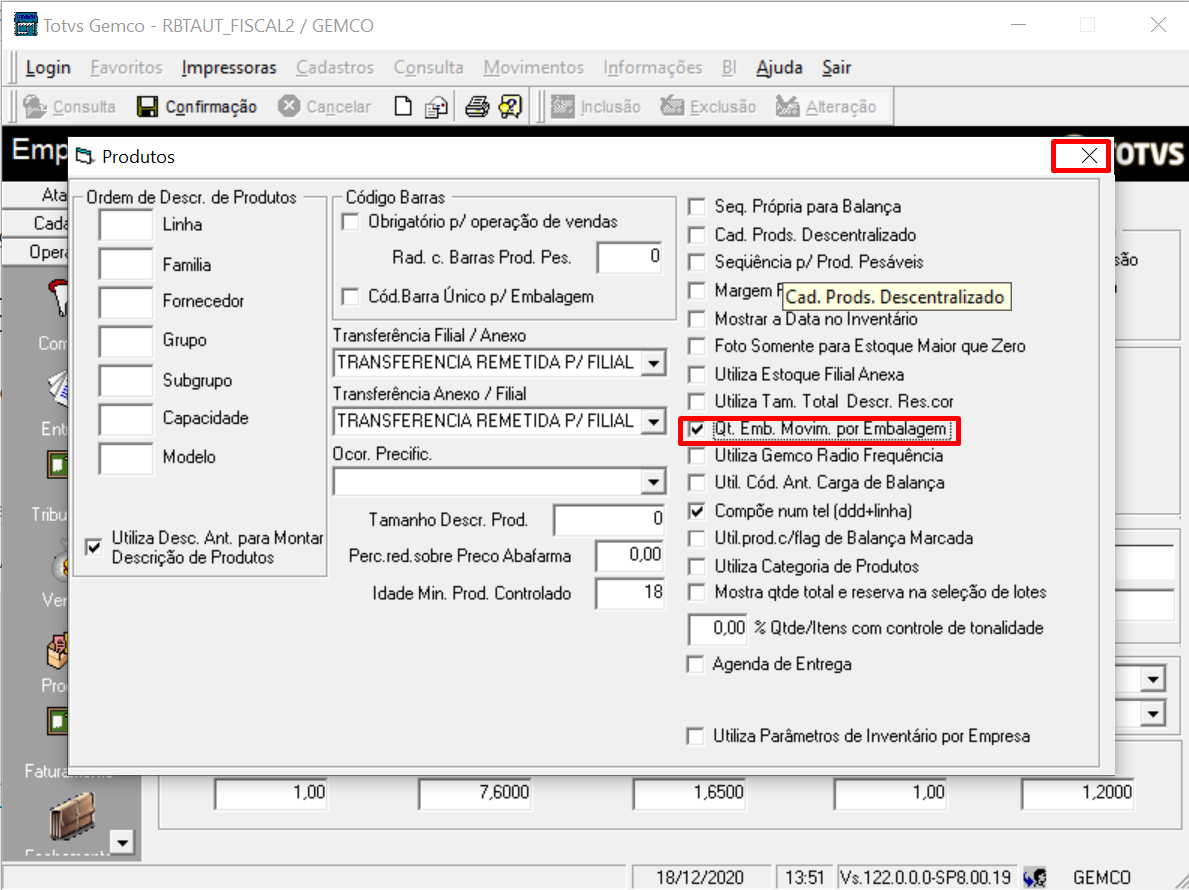Click the mail document toolbar icon
Viewport: 1189px width, 890px height.
coord(436,107)
